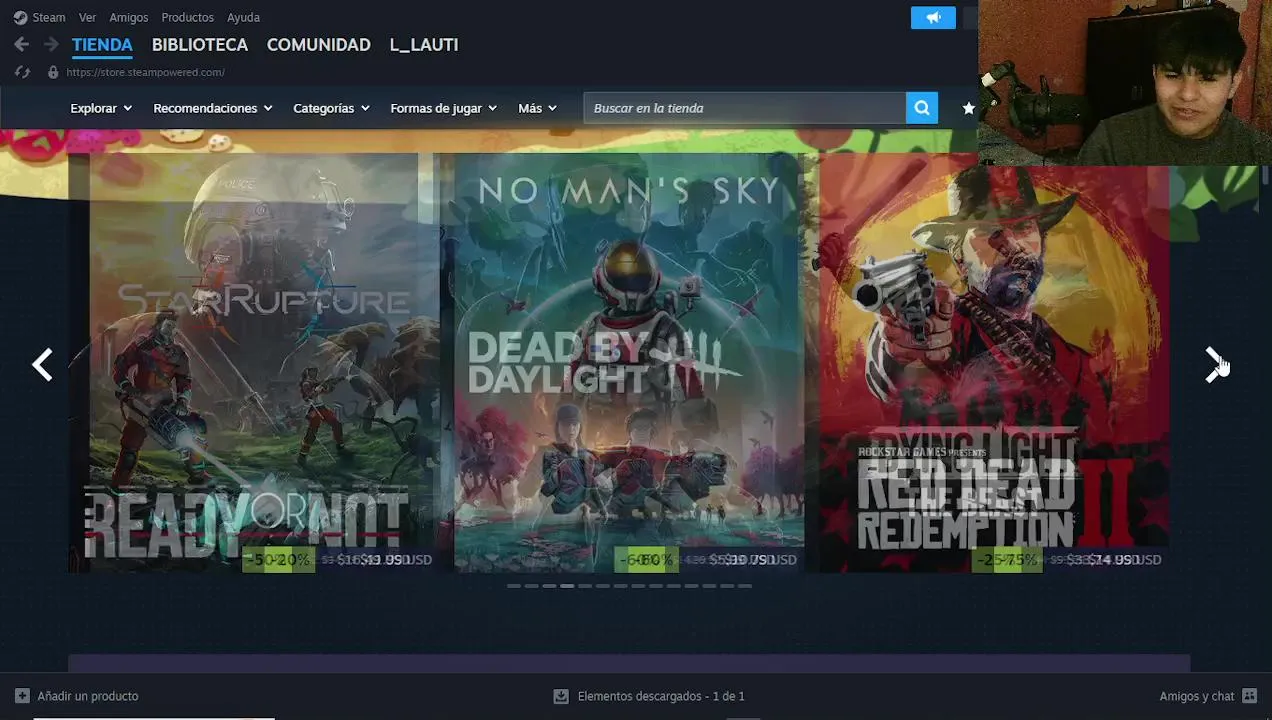Go forward with the right arrow

click(x=50, y=45)
